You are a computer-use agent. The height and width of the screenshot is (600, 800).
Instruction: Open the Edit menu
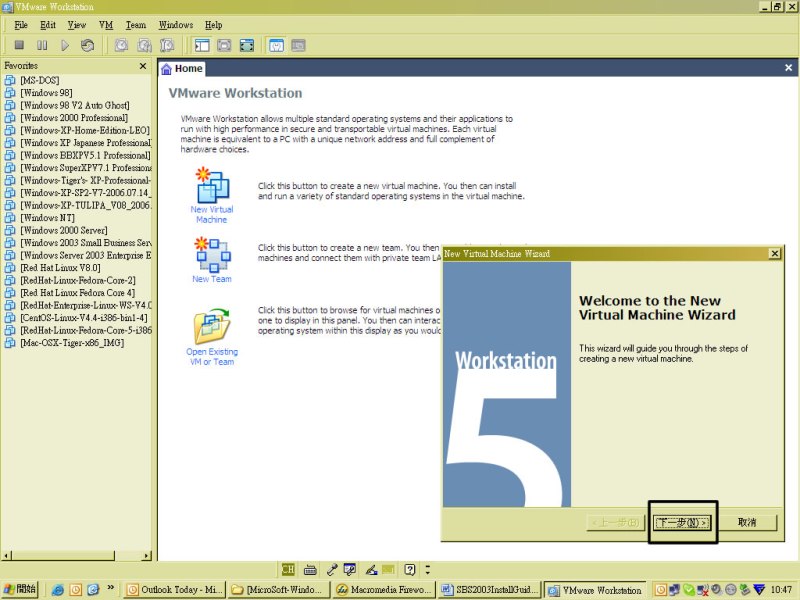coord(48,25)
